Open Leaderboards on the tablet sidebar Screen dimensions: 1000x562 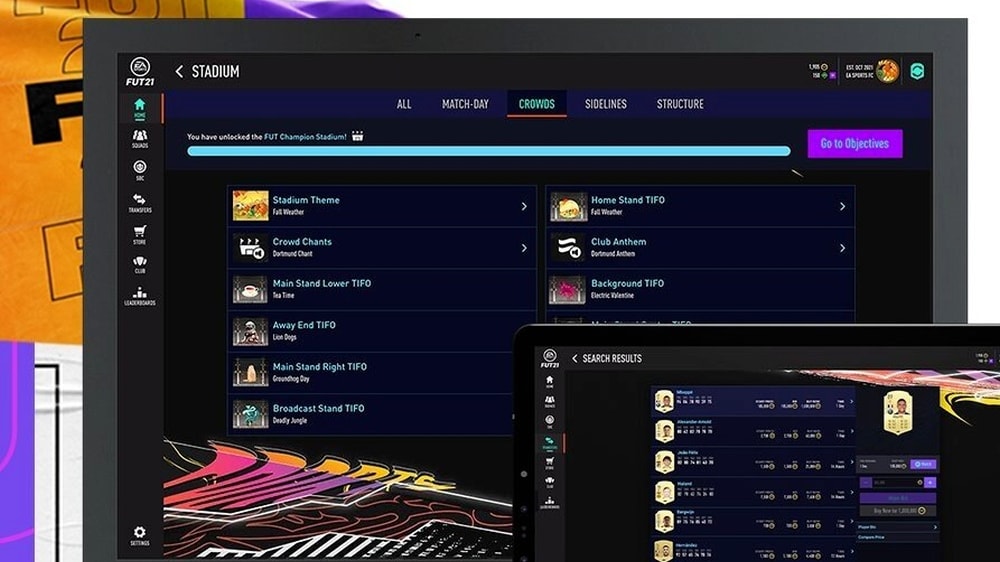[549, 503]
